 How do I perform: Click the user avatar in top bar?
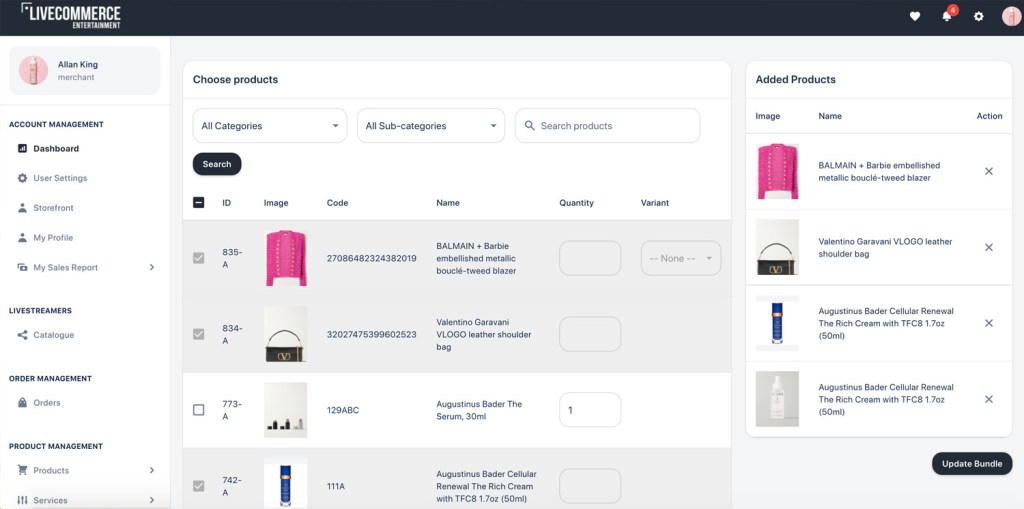point(1010,16)
